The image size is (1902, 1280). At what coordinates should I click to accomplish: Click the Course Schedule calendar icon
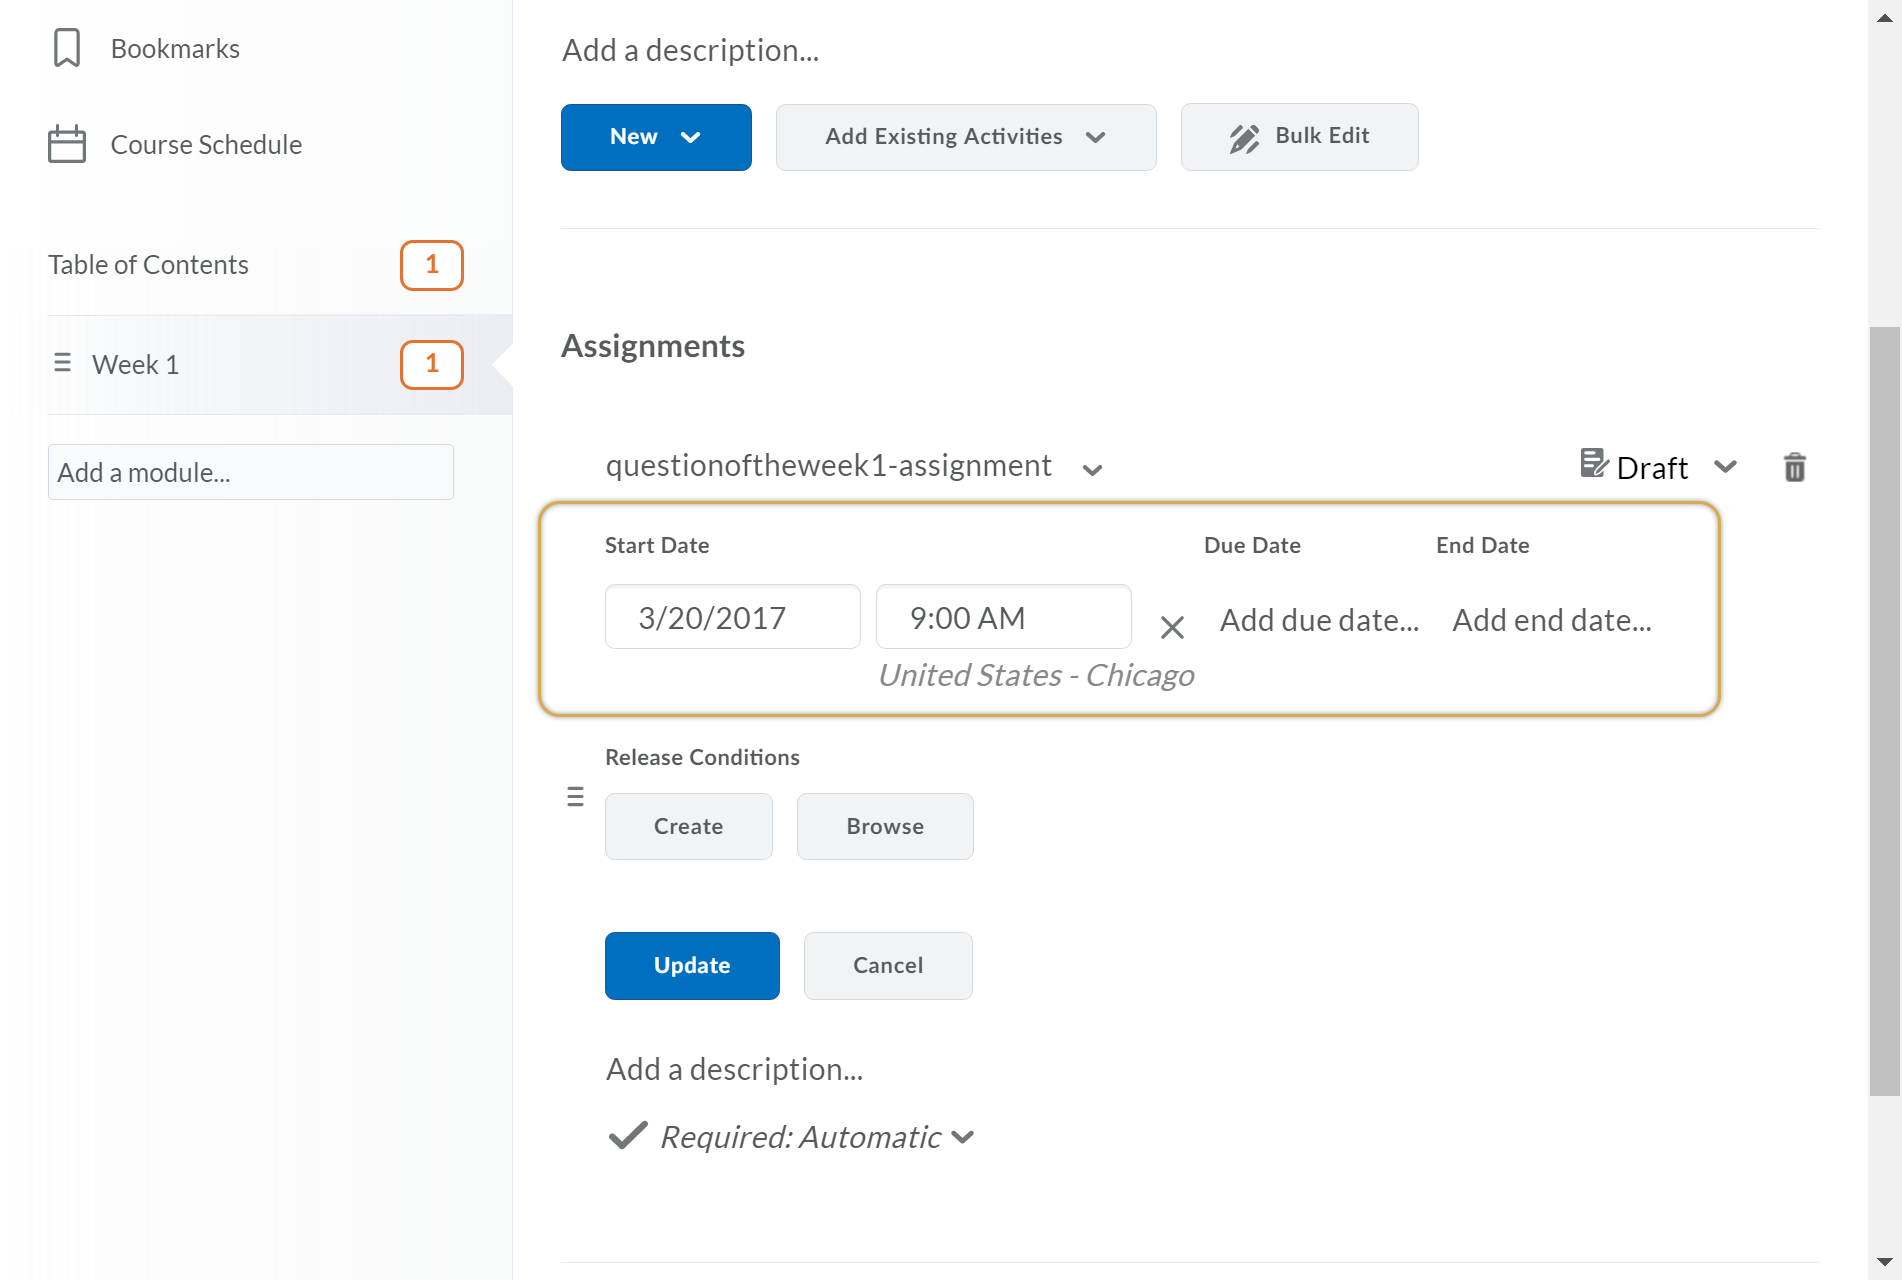coord(67,144)
